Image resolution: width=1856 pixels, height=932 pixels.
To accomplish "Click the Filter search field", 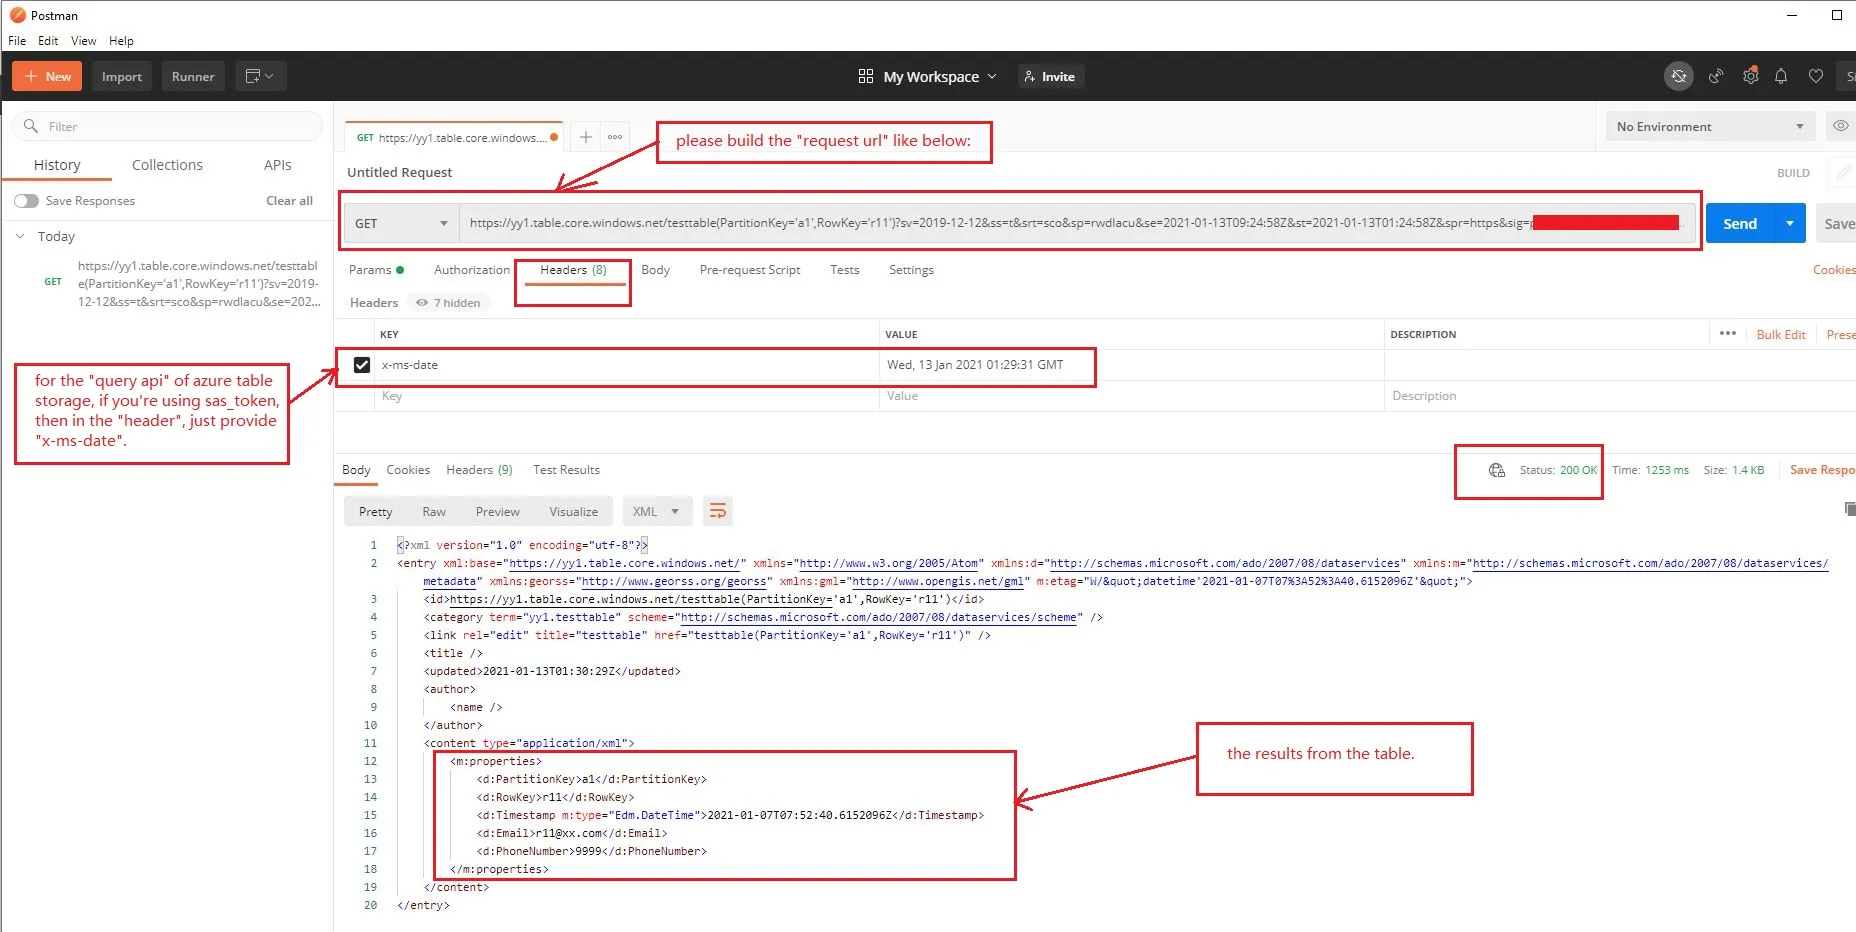I will tap(167, 126).
